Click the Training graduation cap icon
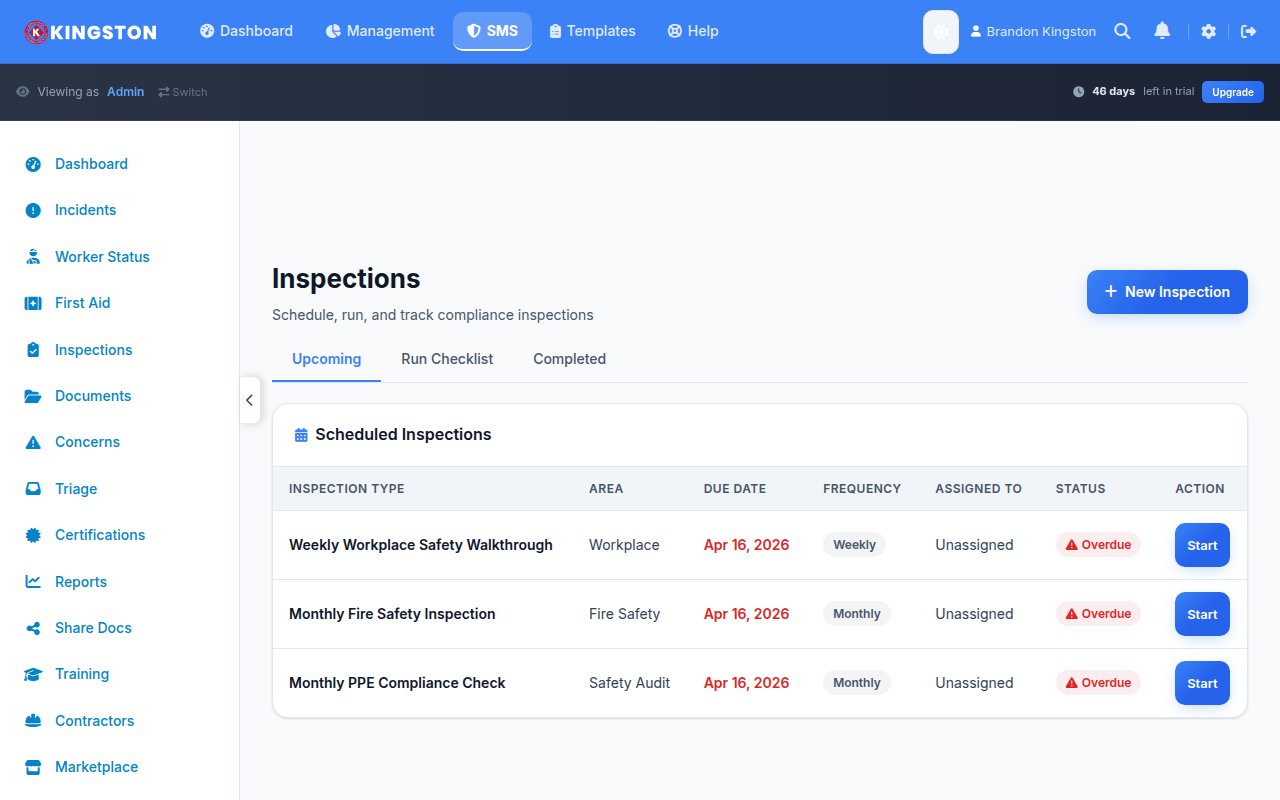The image size is (1280, 800). [33, 674]
